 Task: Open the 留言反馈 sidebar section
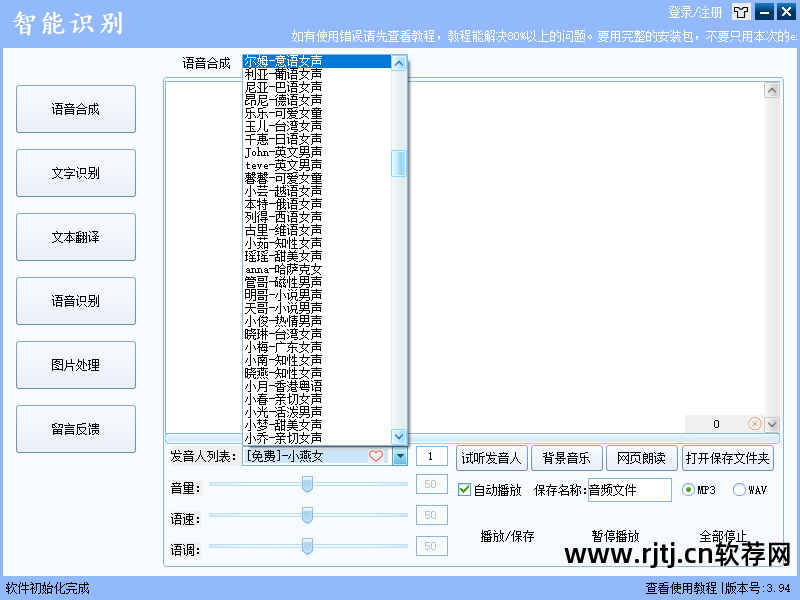click(76, 429)
